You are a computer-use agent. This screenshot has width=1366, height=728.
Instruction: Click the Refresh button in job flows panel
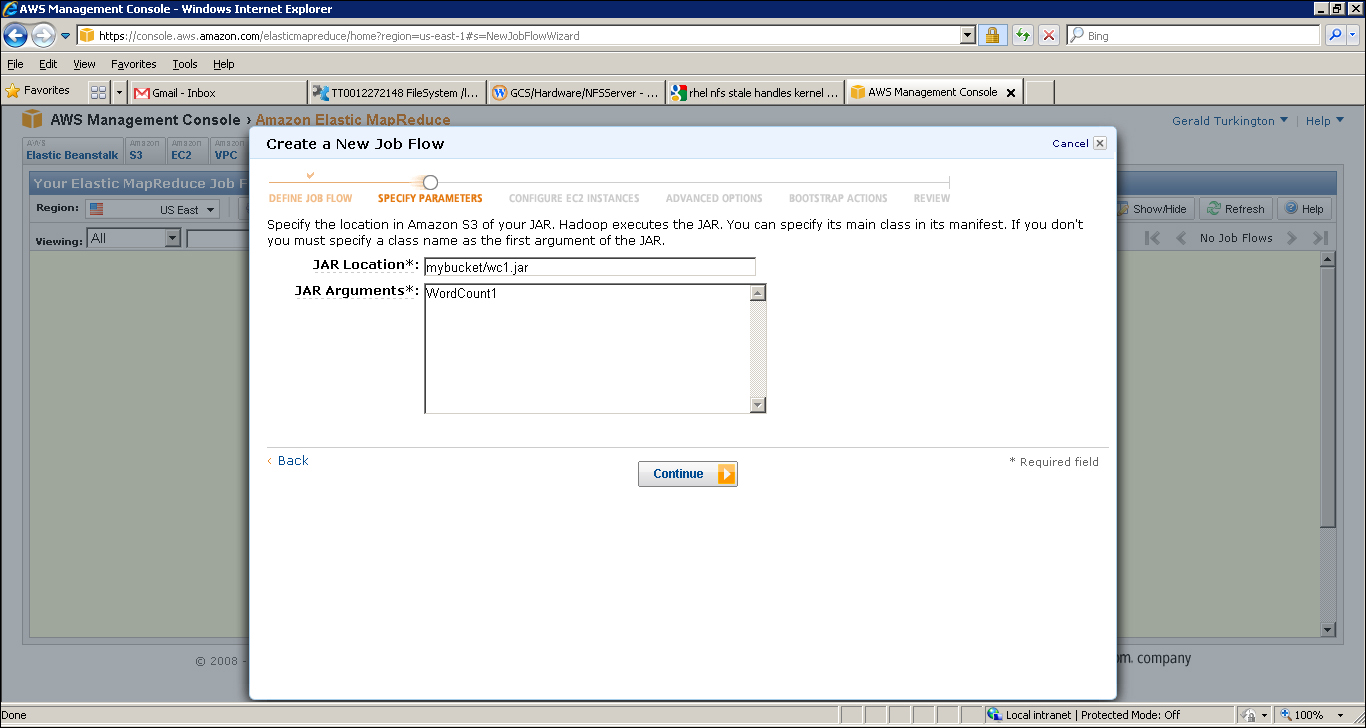click(x=1236, y=209)
